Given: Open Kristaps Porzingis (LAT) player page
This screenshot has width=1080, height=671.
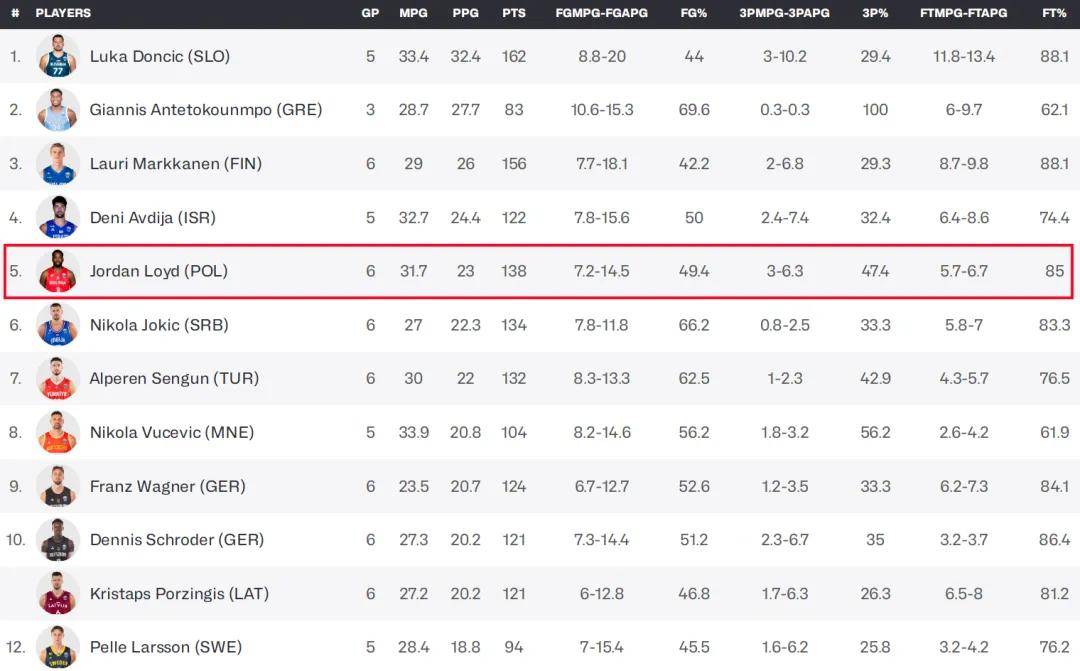Looking at the screenshot, I should coord(179,594).
